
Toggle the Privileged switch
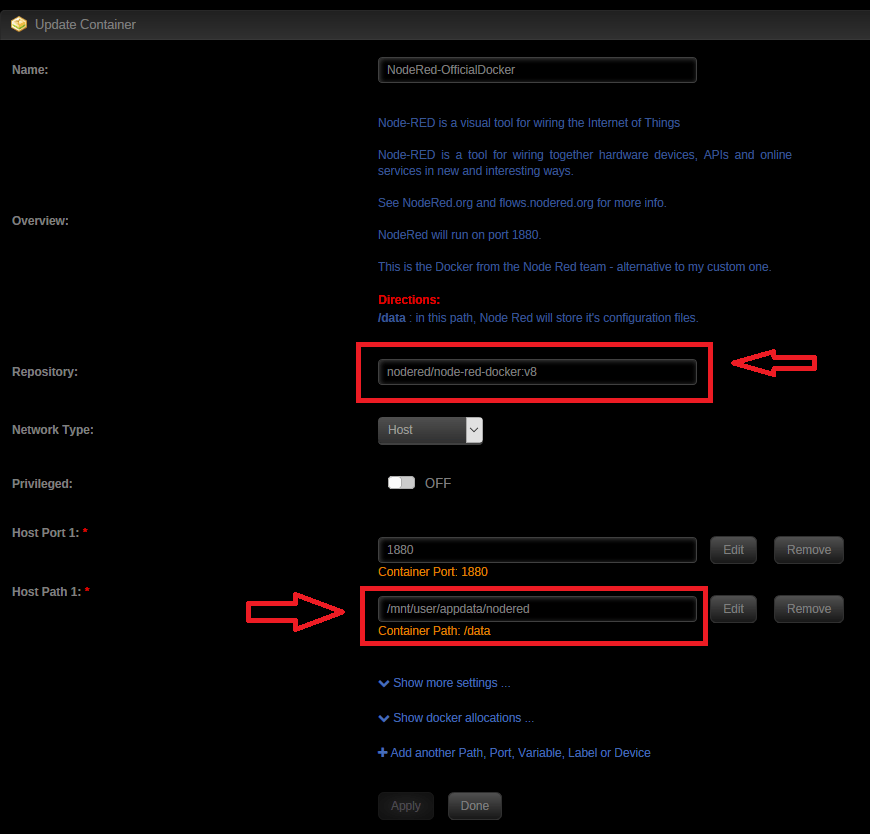(x=401, y=483)
